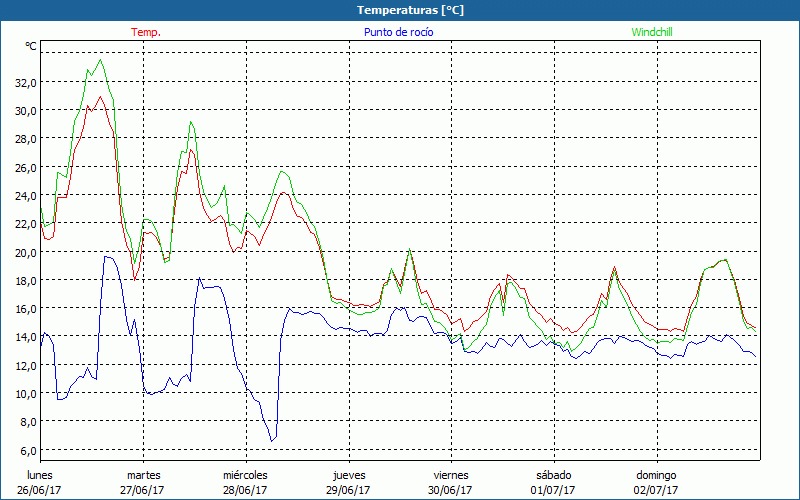Click the 26/06/17 date label
The image size is (800, 500).
click(40, 490)
